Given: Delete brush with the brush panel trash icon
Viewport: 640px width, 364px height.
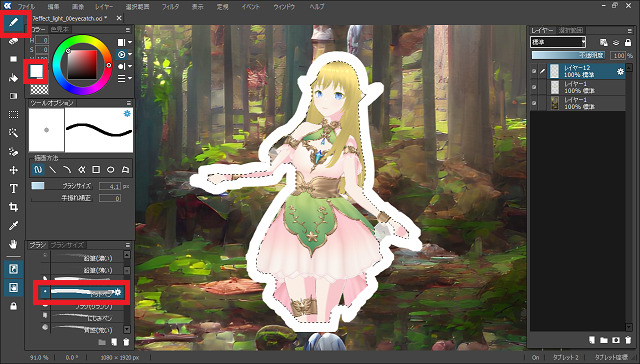Looking at the screenshot, I should coord(126,342).
